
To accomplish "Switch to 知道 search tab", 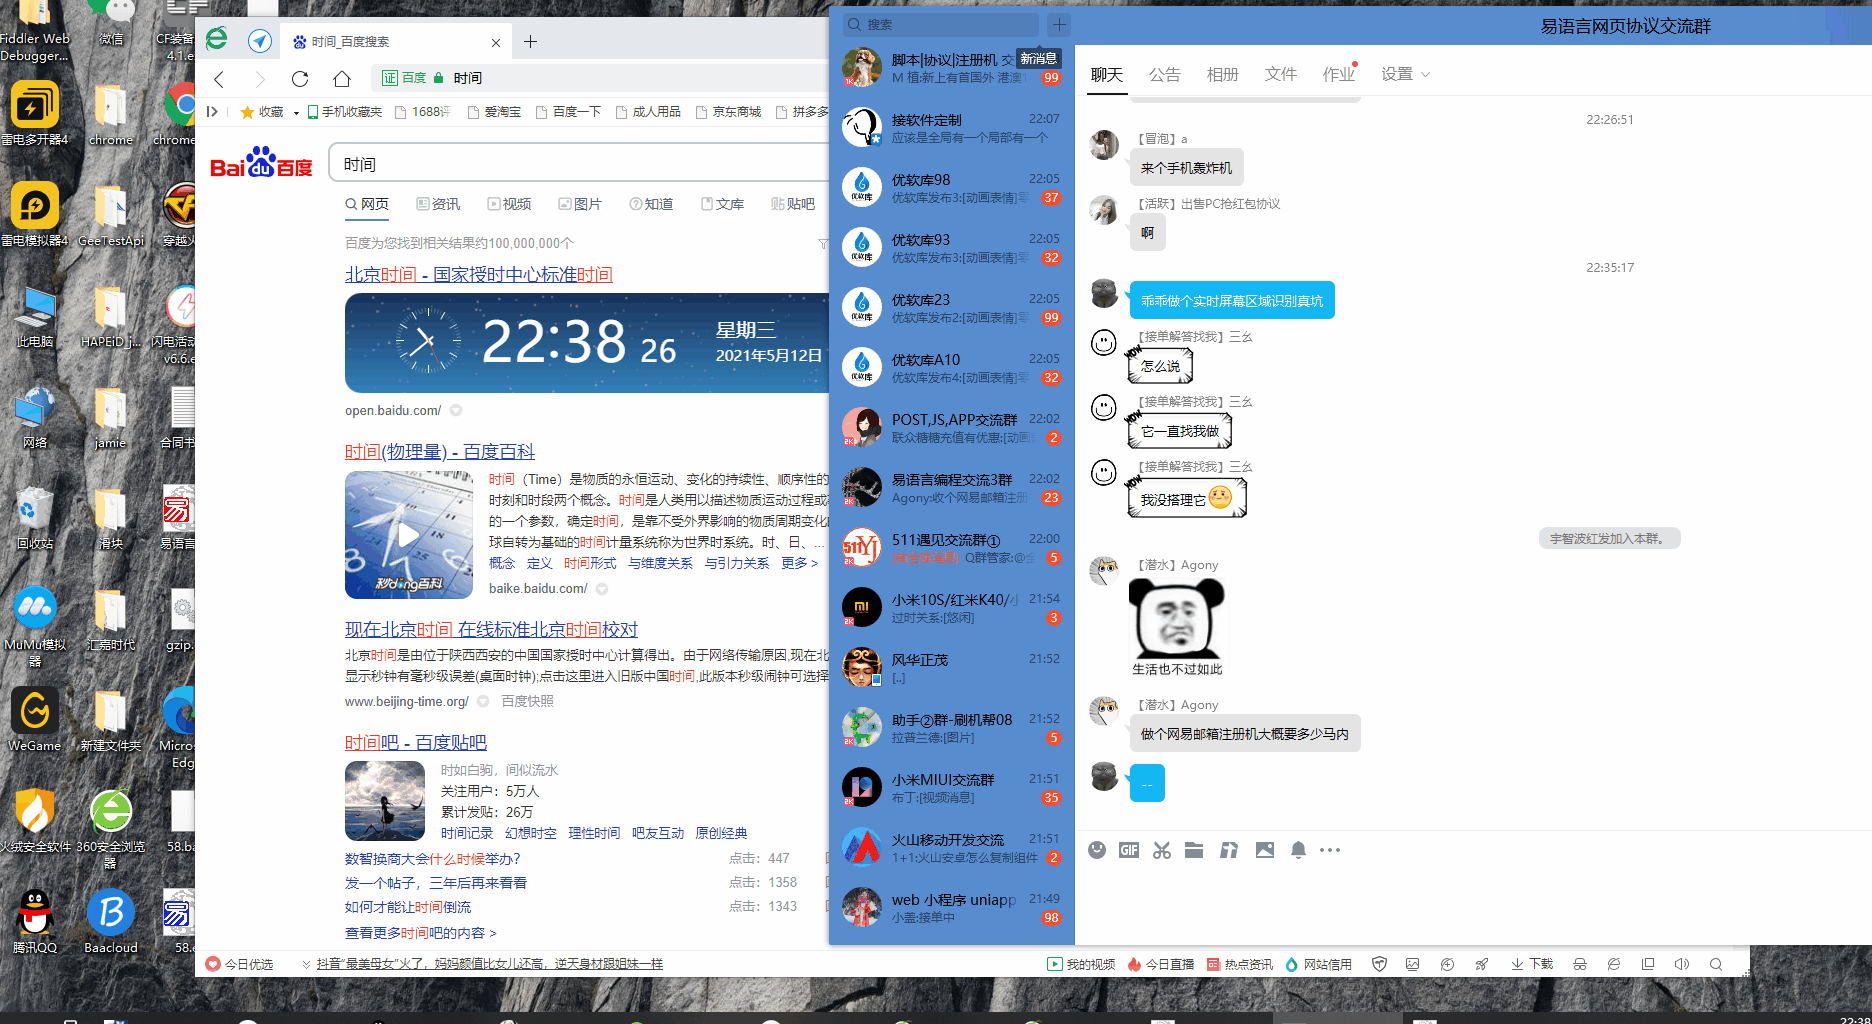I will pos(651,204).
